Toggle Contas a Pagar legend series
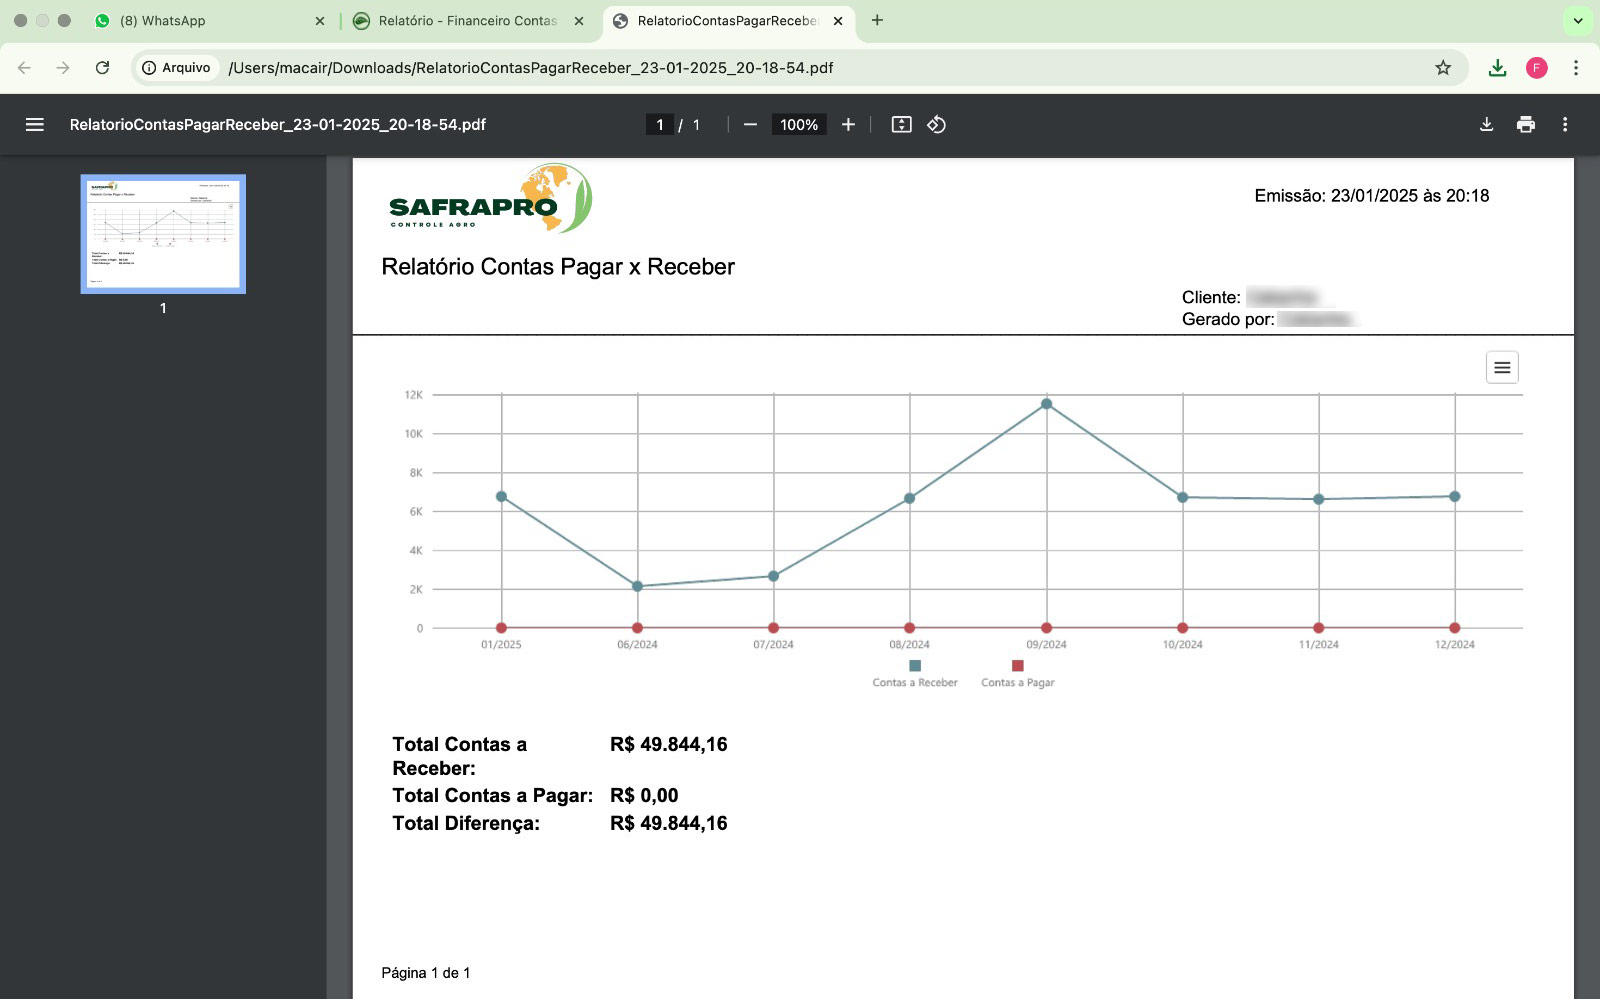Viewport: 1600px width, 999px height. pos(1017,674)
